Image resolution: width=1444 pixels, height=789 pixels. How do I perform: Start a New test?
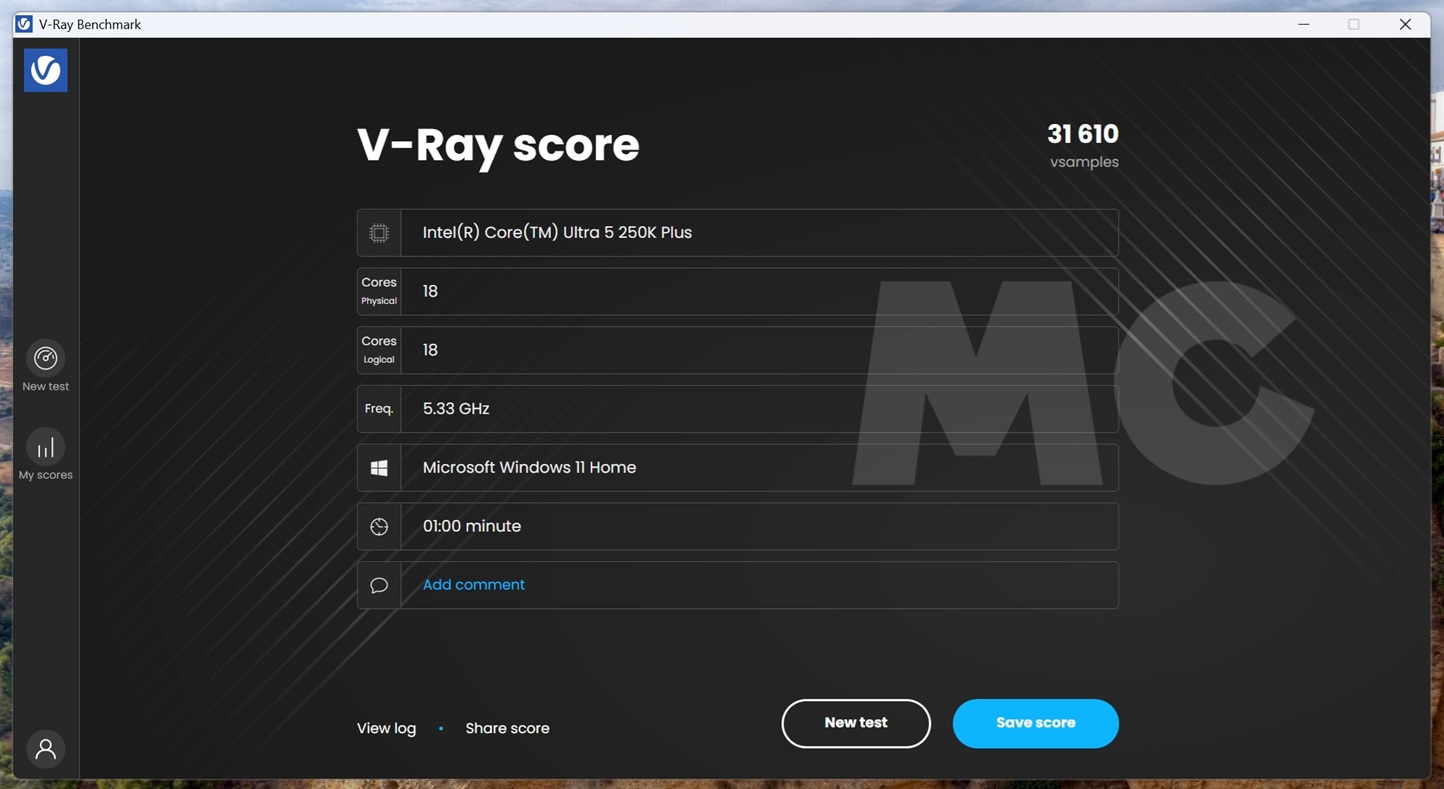855,722
